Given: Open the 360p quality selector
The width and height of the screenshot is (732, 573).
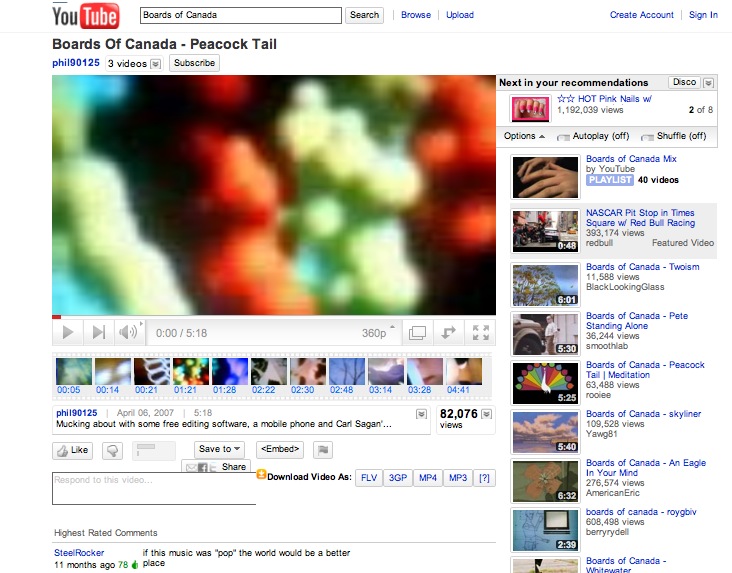Looking at the screenshot, I should pyautogui.click(x=378, y=333).
